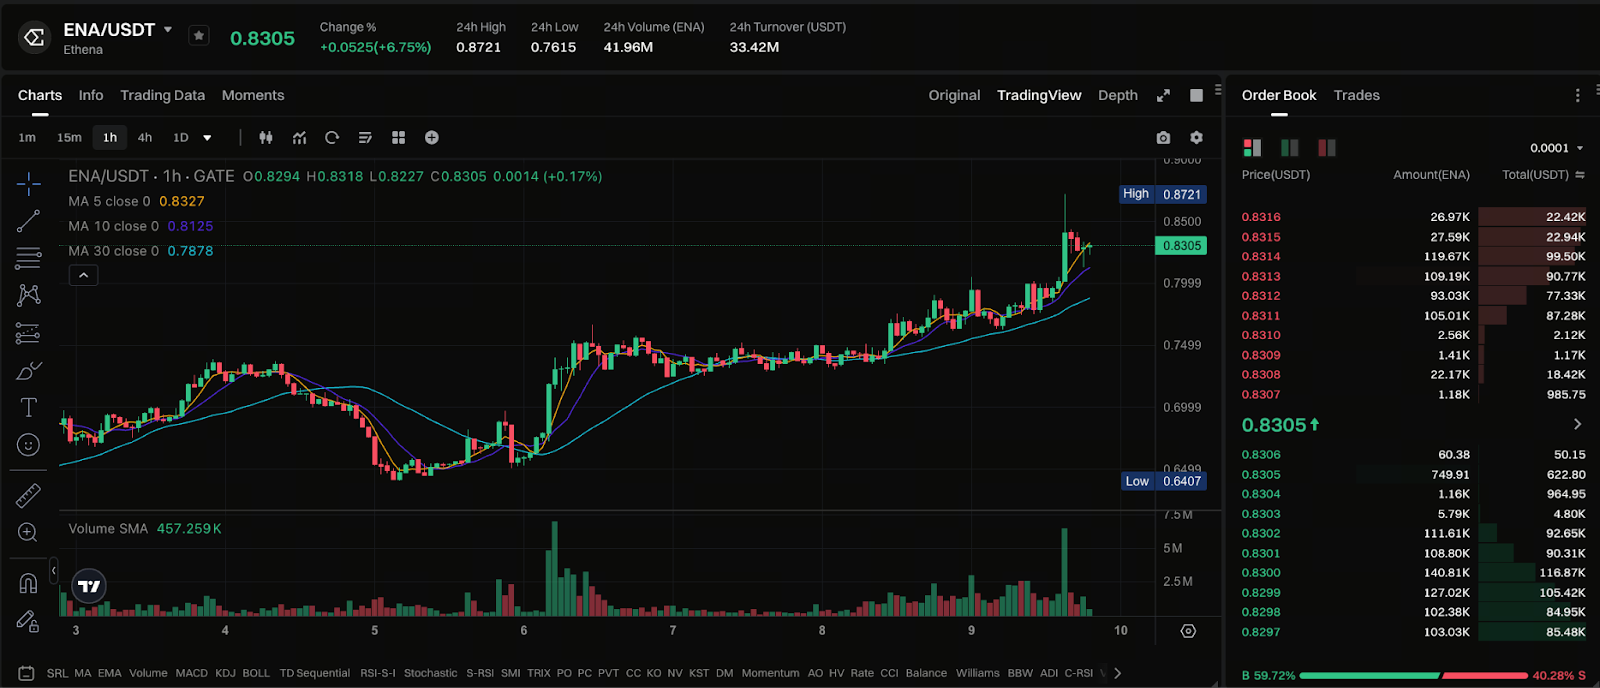Activate the zoom in tool
Image resolution: width=1600 pixels, height=688 pixels.
pos(28,532)
